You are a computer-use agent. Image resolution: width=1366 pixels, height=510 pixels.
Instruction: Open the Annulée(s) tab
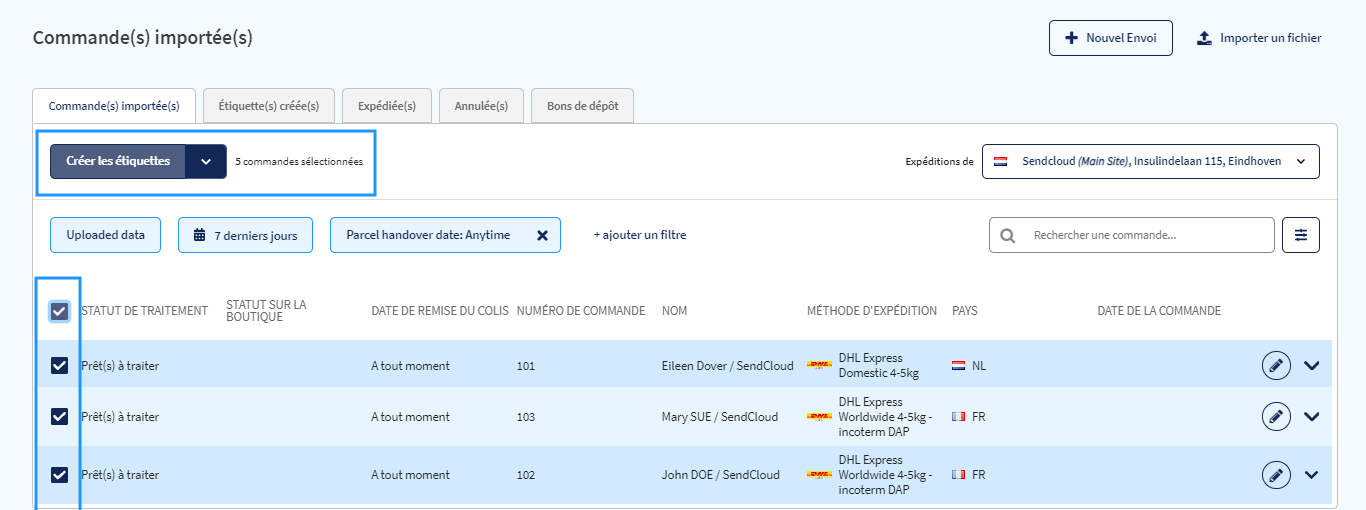[x=481, y=106]
